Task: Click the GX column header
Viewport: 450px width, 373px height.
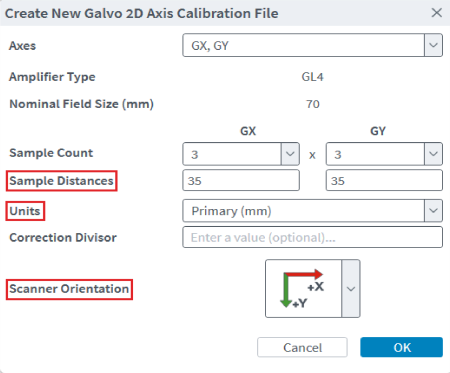Action: (248, 131)
